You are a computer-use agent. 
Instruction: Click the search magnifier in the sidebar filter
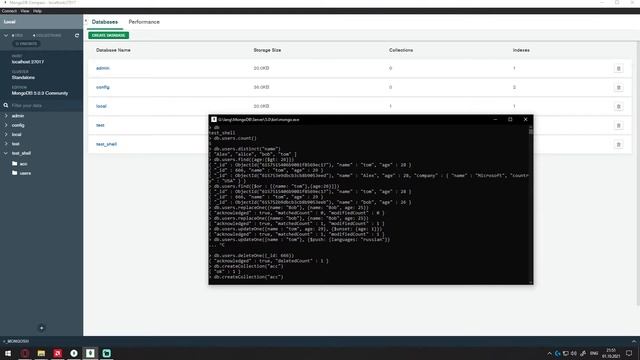(6, 105)
